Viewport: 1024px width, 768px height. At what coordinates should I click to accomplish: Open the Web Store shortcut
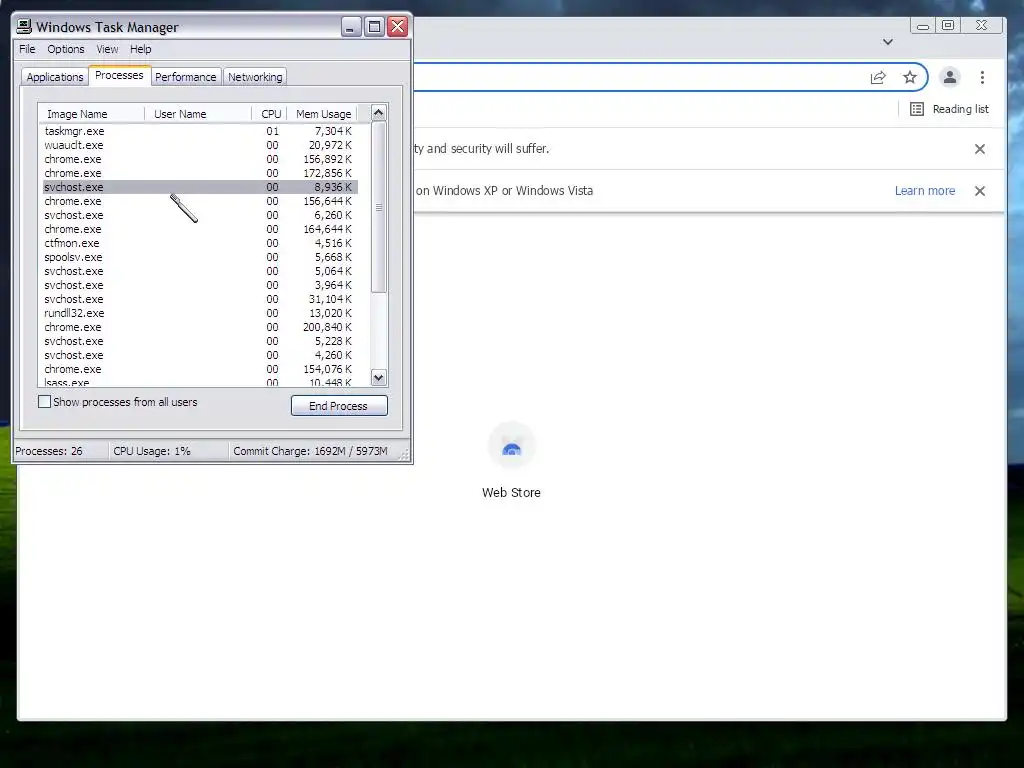point(511,461)
